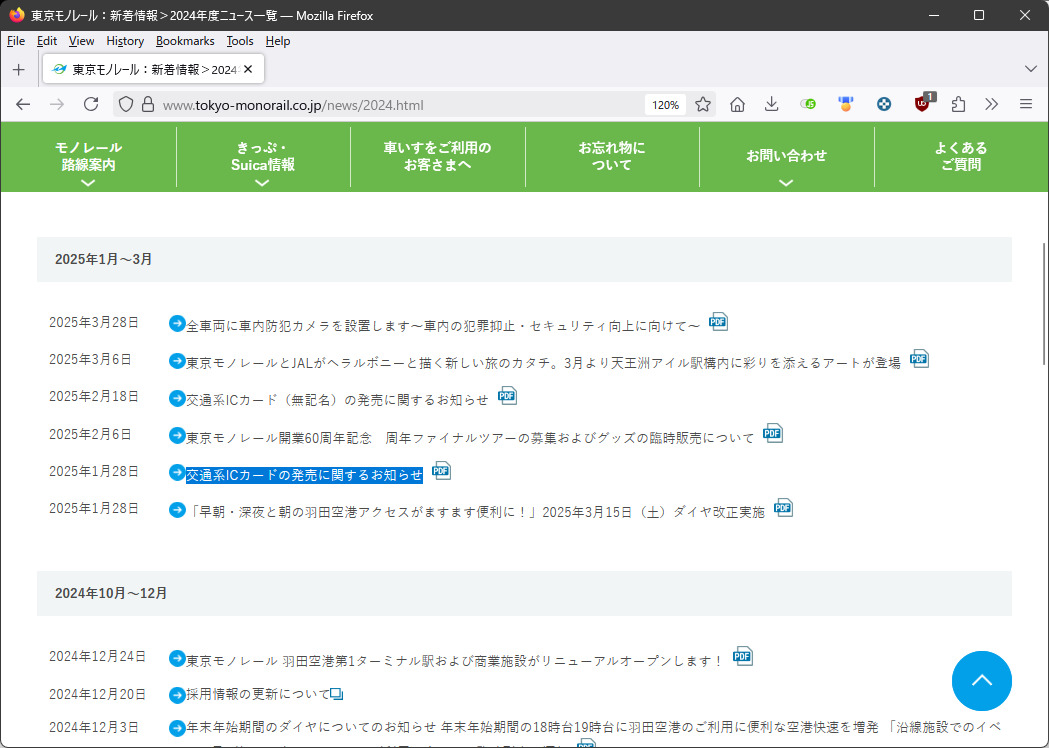Click the URL address bar
The image size is (1049, 748).
tap(400, 105)
